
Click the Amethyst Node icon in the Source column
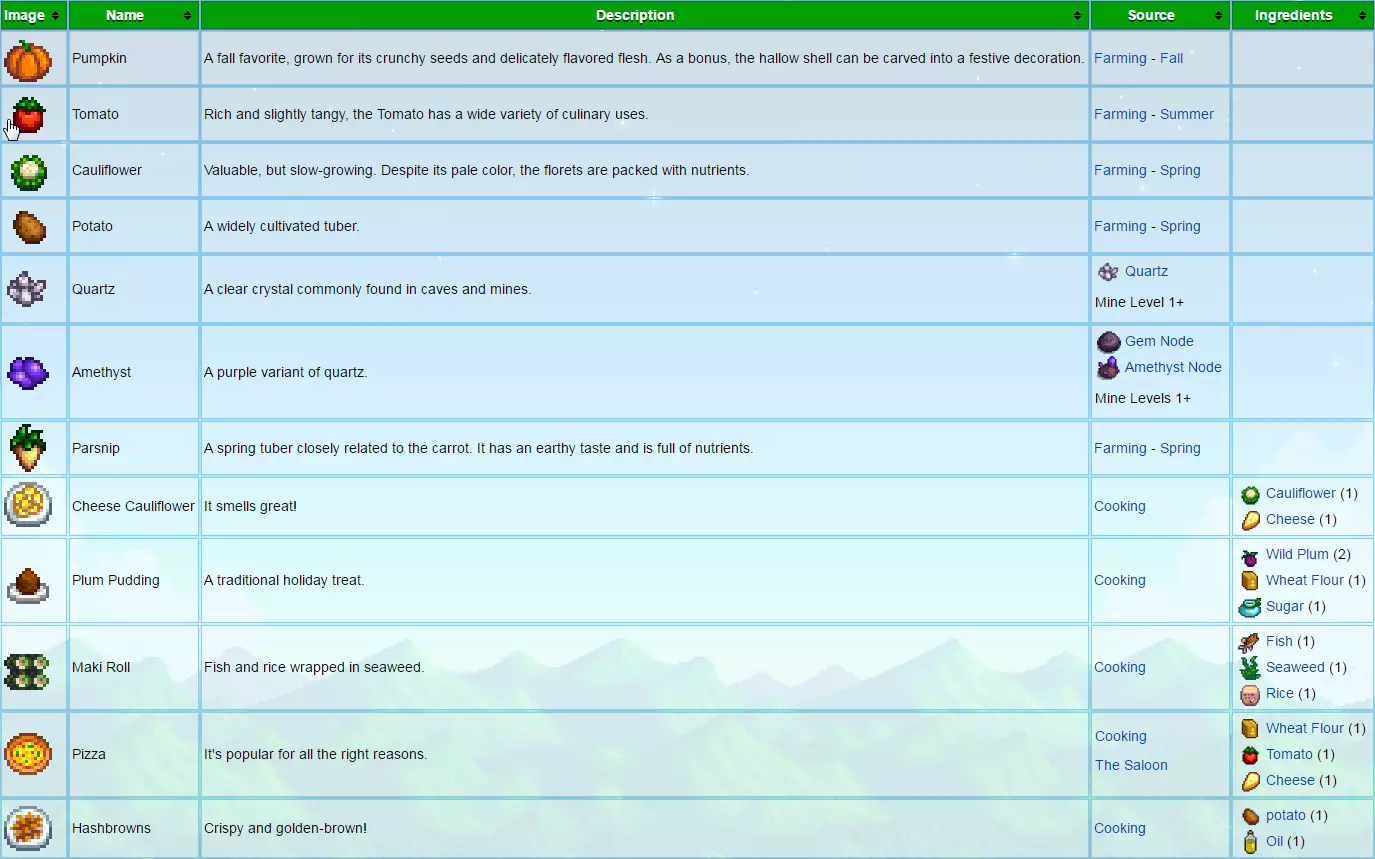coord(1108,368)
